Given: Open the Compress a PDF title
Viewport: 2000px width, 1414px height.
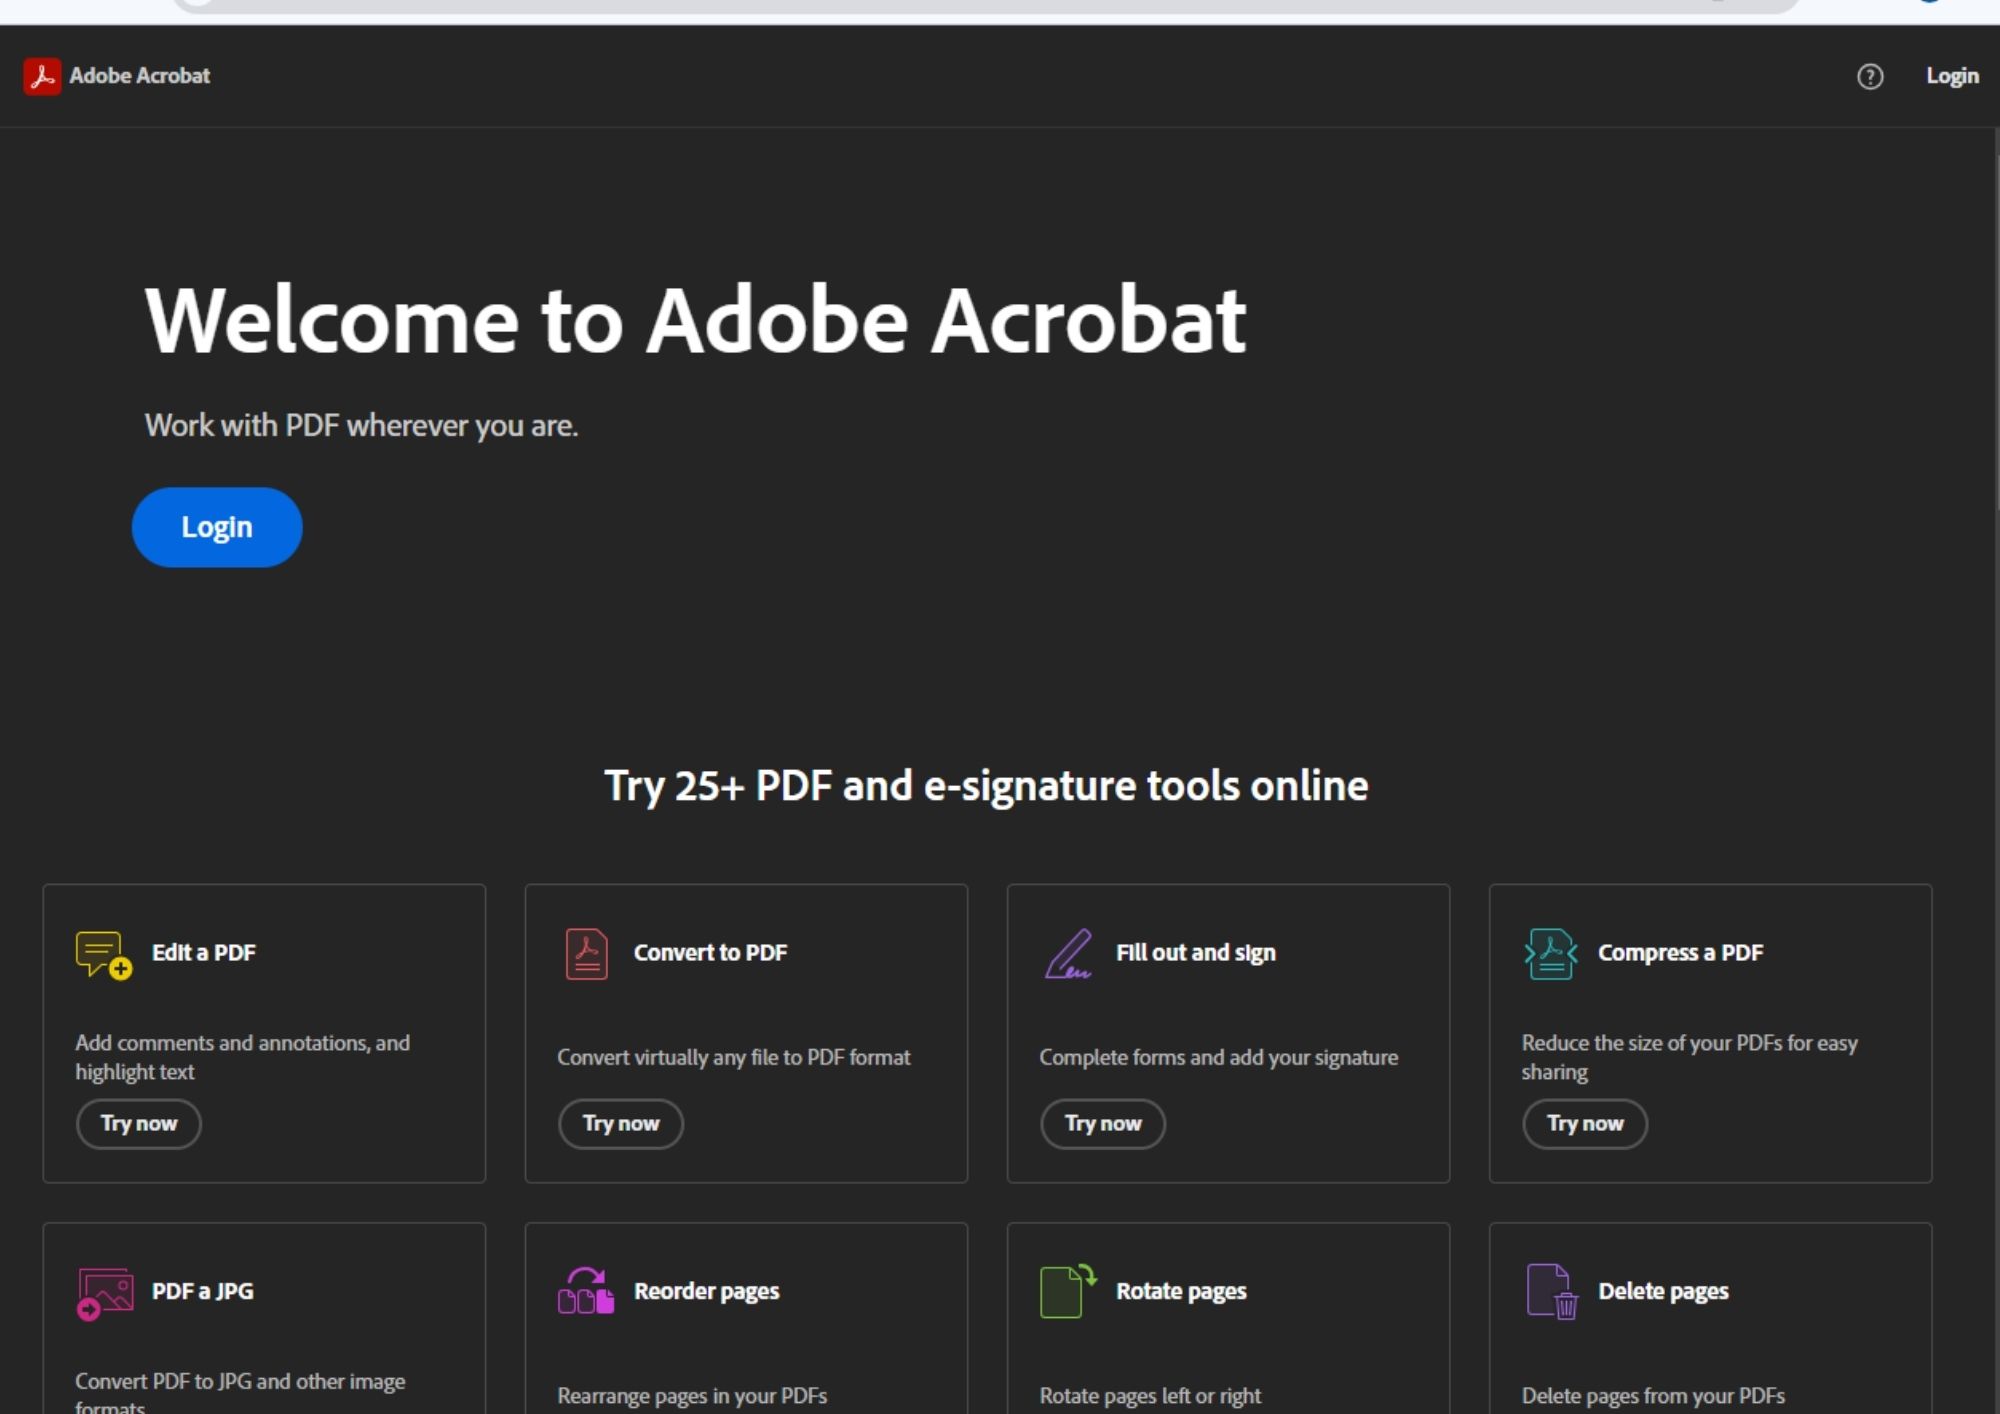Looking at the screenshot, I should [x=1681, y=953].
